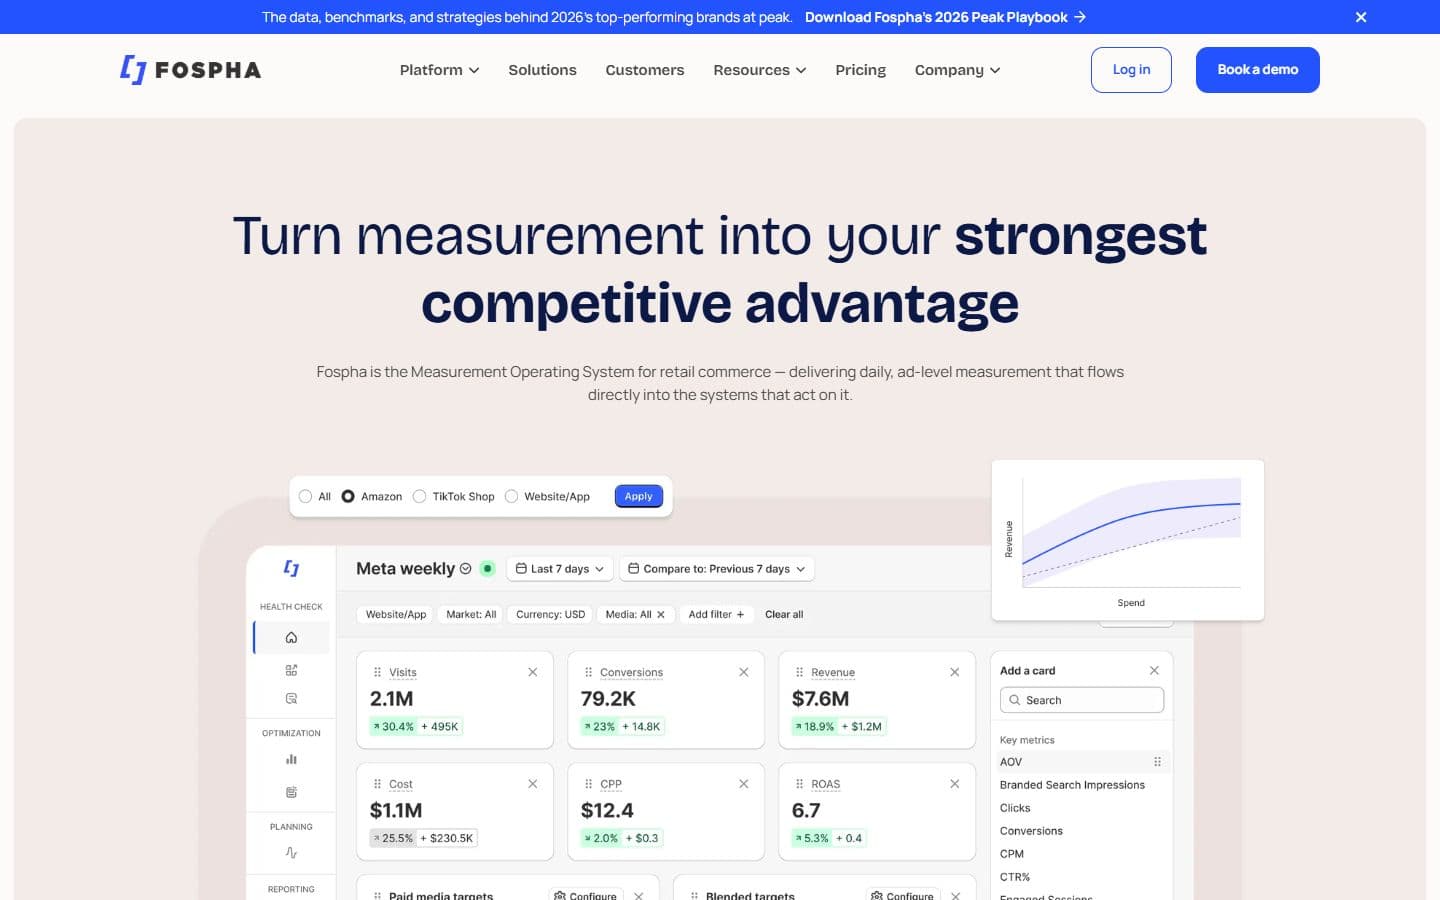Open the Compare to Previous 7 days dropdown
Screen dimensions: 1440x900
(717, 569)
